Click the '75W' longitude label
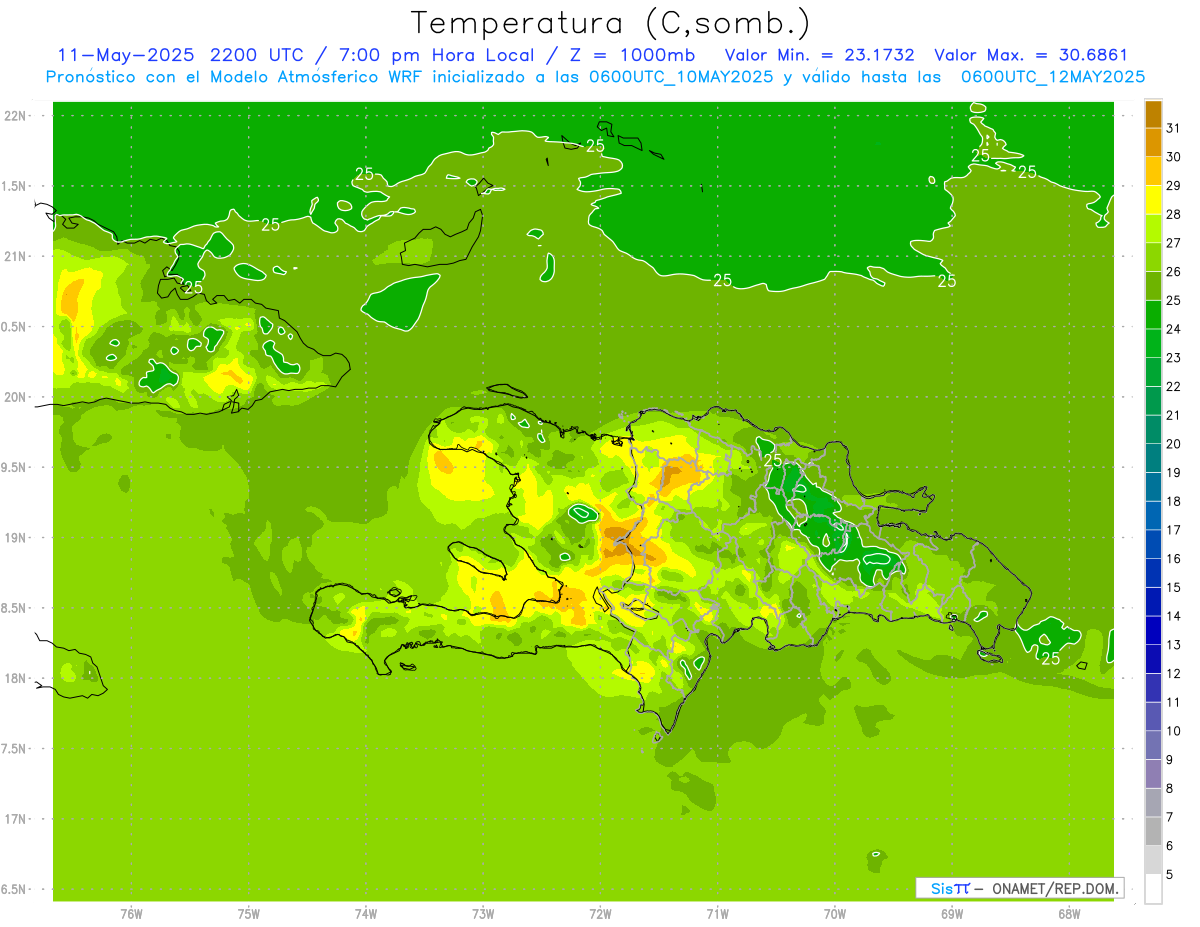This screenshot has height=927, width=1200. click(249, 914)
